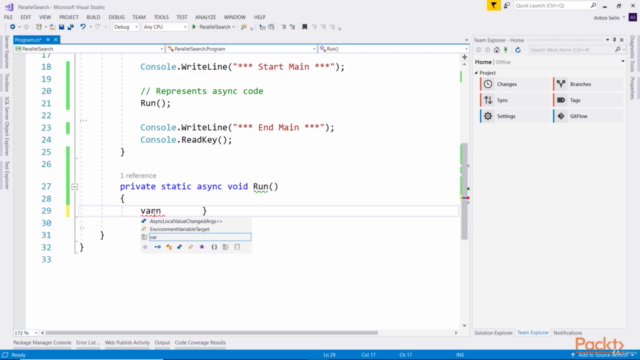Open the Package Manager Console tab
This screenshot has height=360, width=640.
point(42,342)
